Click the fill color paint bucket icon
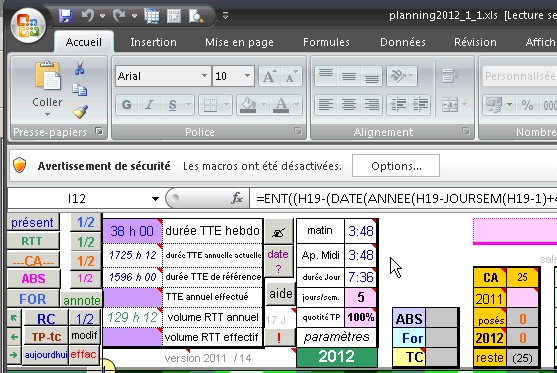This screenshot has height=373, width=557. 248,105
